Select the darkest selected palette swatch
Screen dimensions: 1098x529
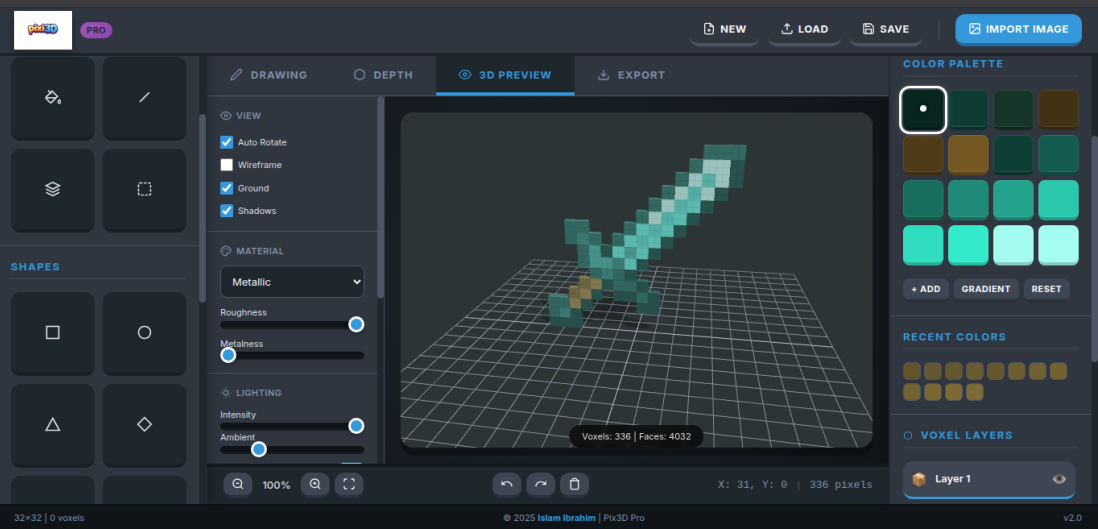pyautogui.click(x=923, y=109)
